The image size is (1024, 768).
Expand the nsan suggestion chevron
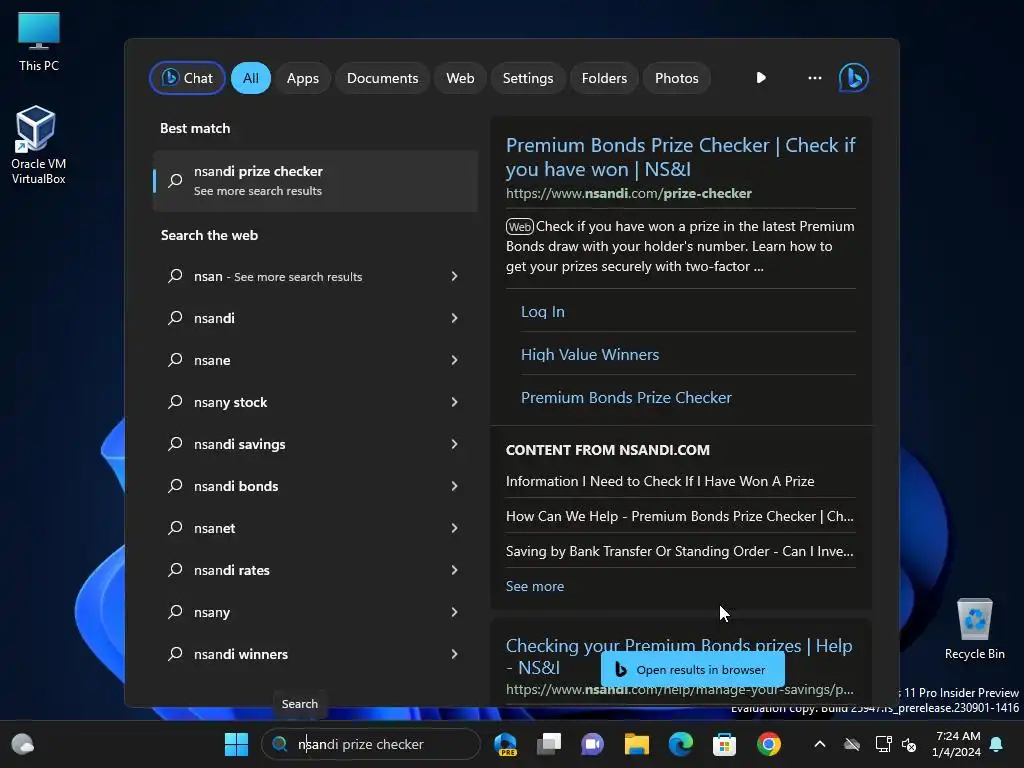[455, 276]
